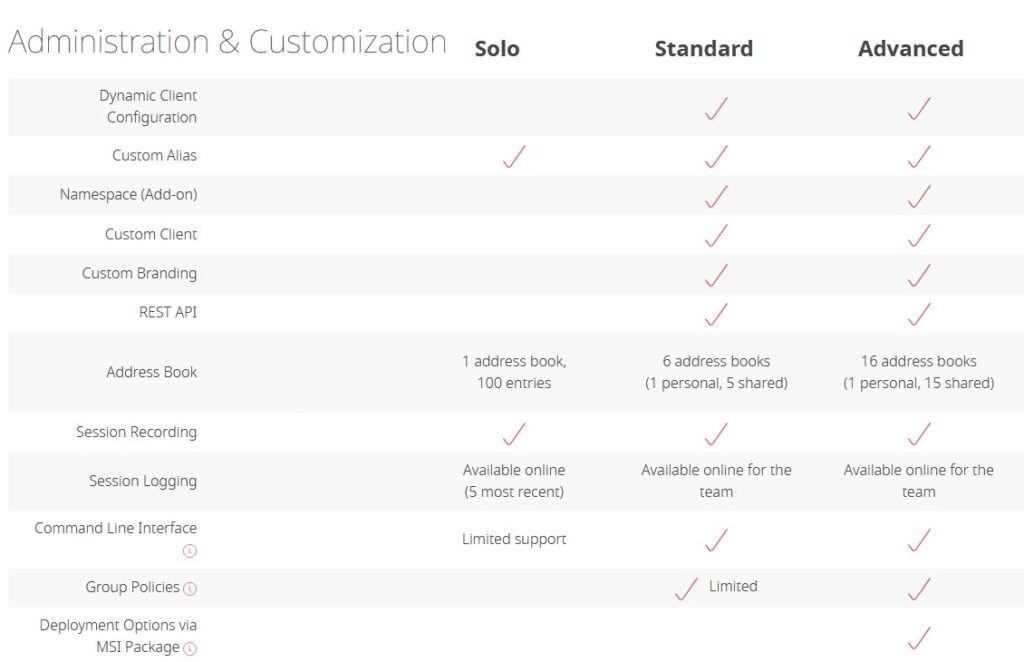Select the Solo plan column header
This screenshot has width=1024, height=662.
(497, 48)
